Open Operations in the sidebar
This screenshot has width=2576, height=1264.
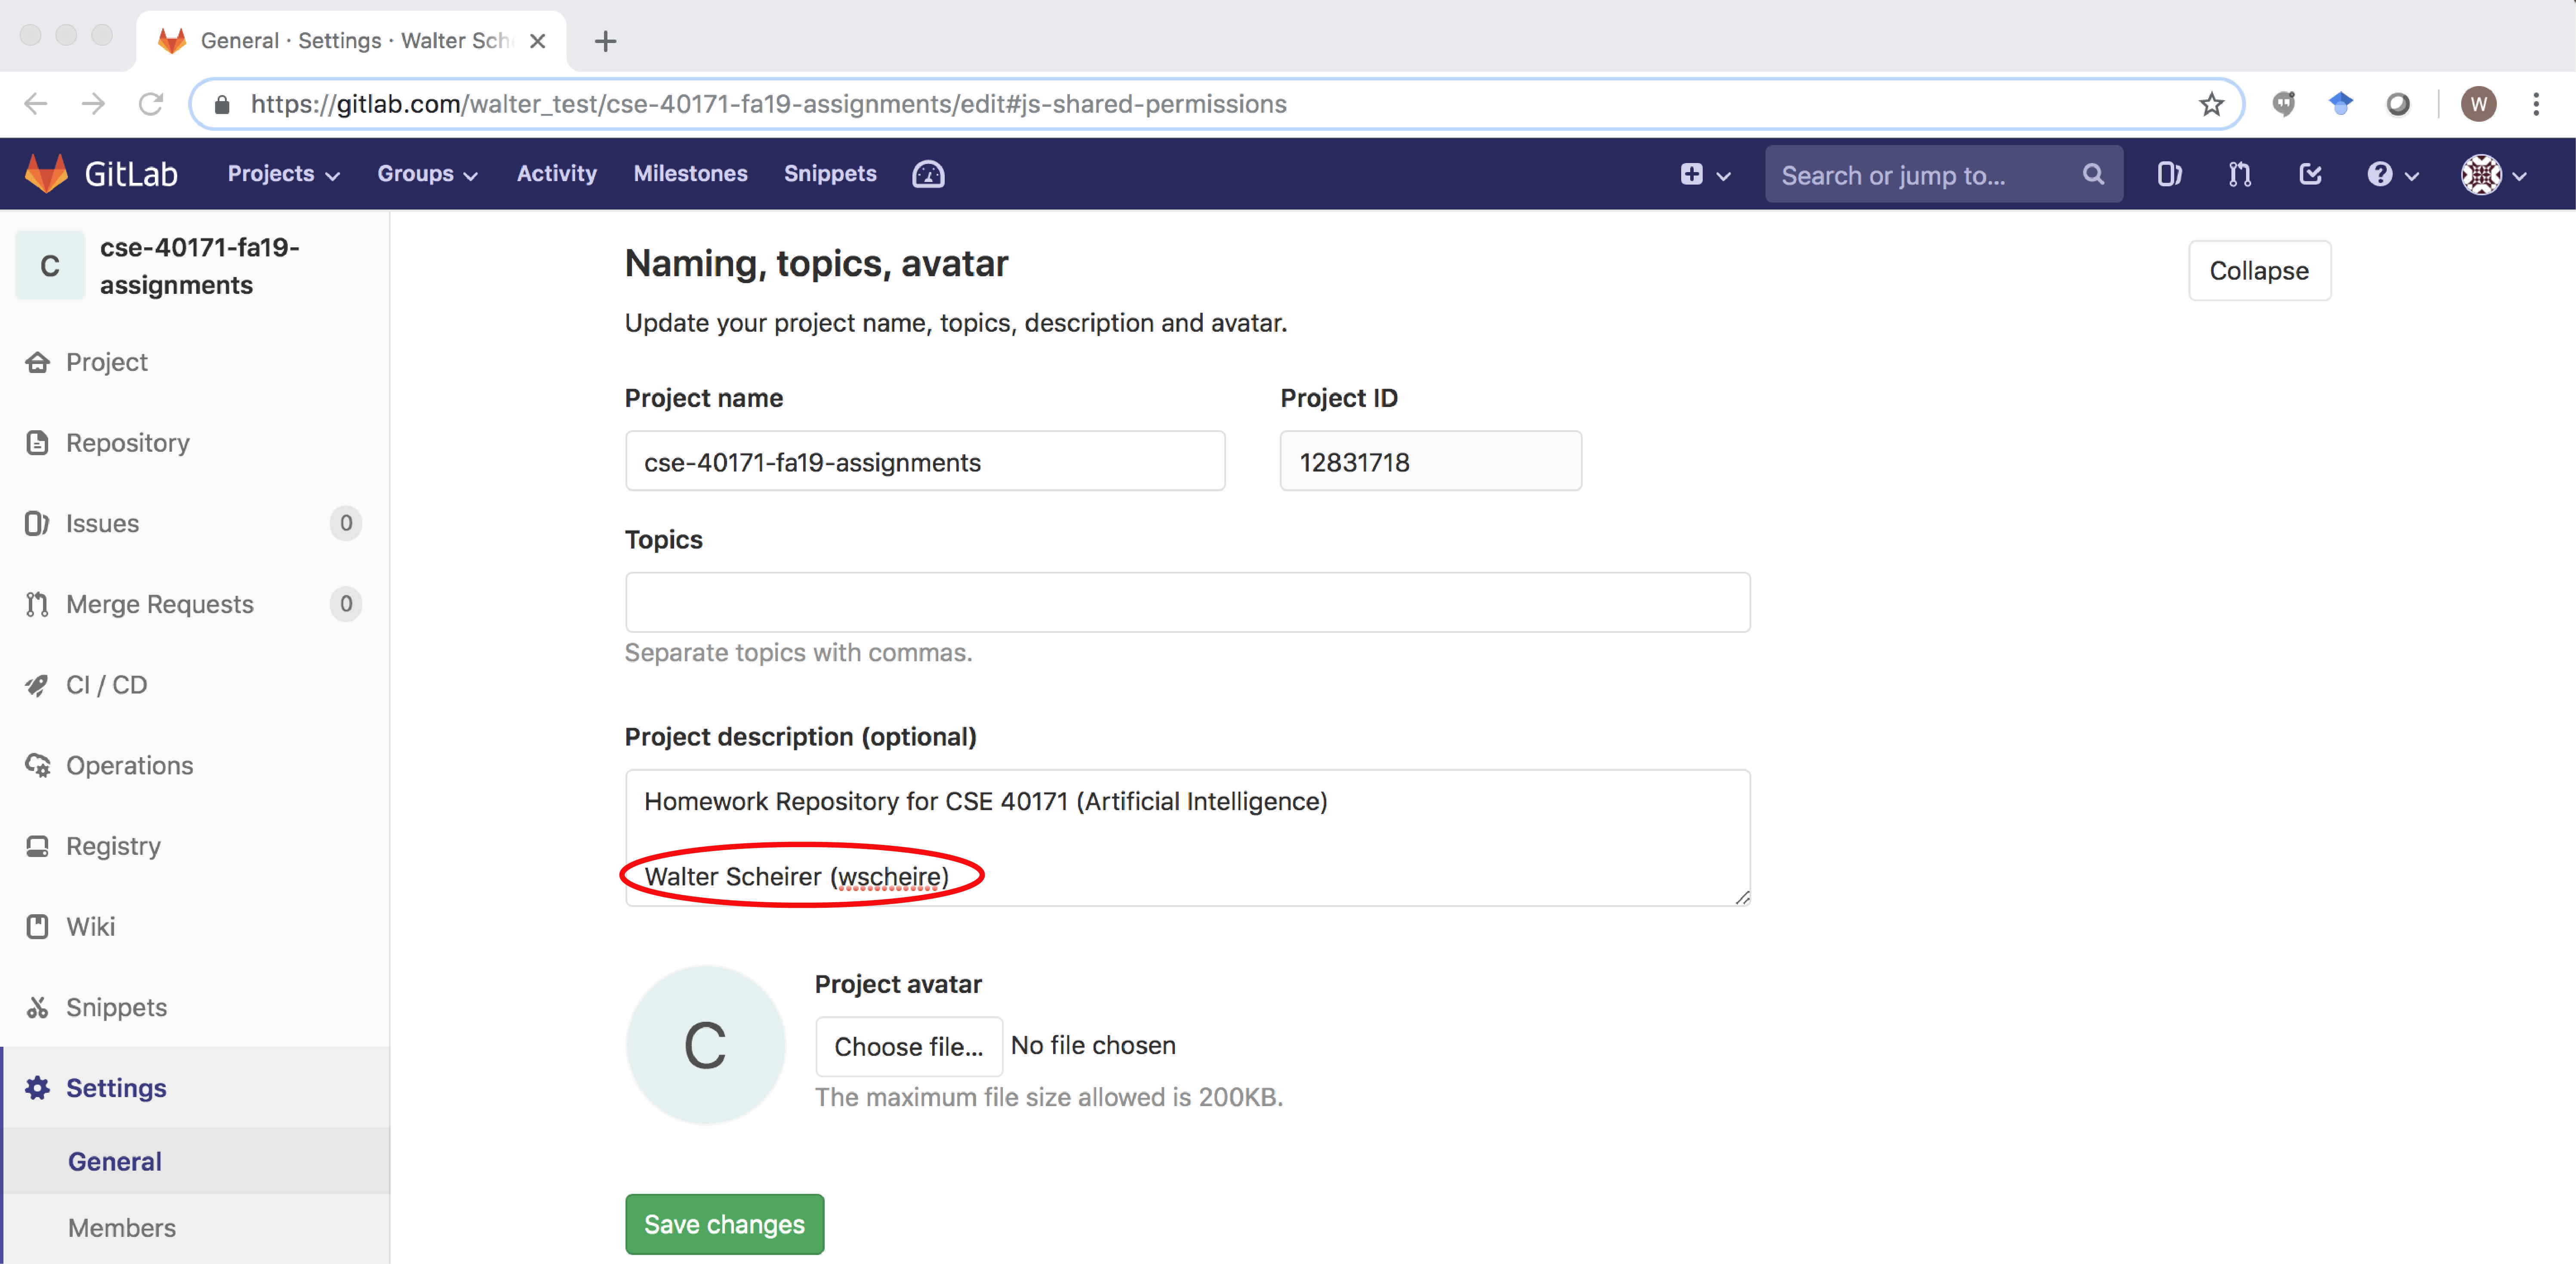point(194,765)
